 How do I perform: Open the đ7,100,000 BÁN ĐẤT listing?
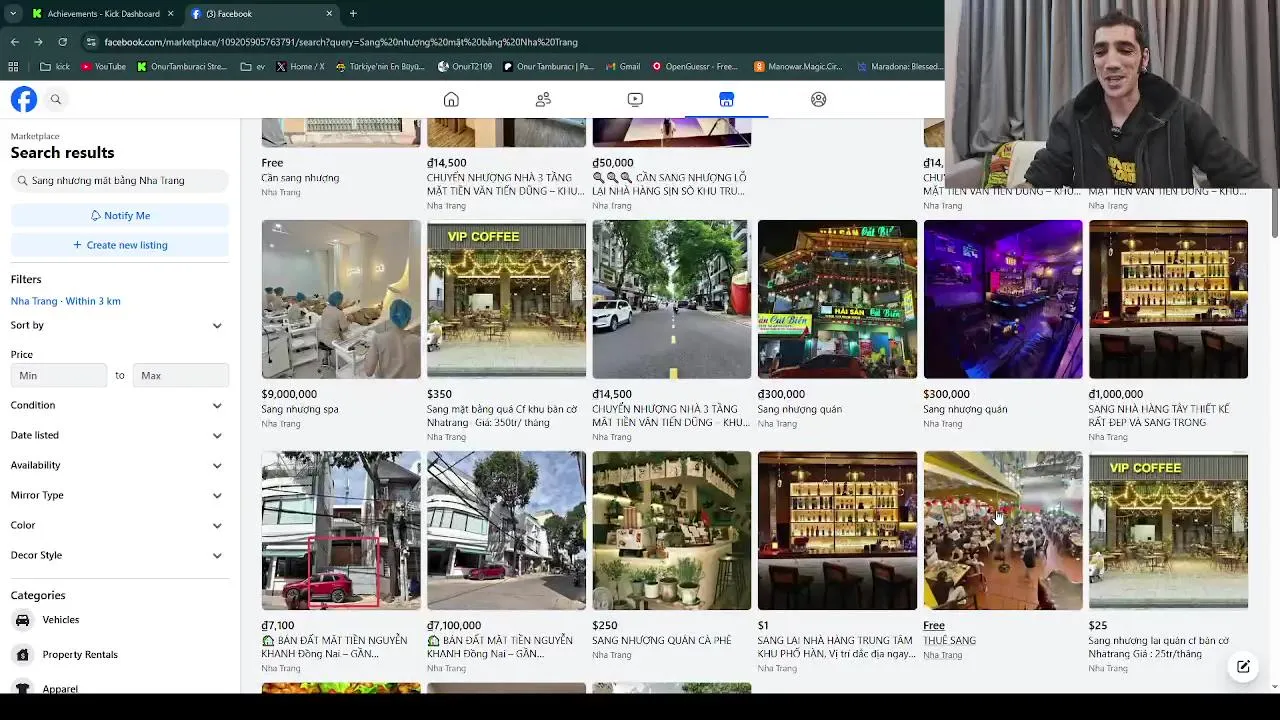tap(506, 530)
